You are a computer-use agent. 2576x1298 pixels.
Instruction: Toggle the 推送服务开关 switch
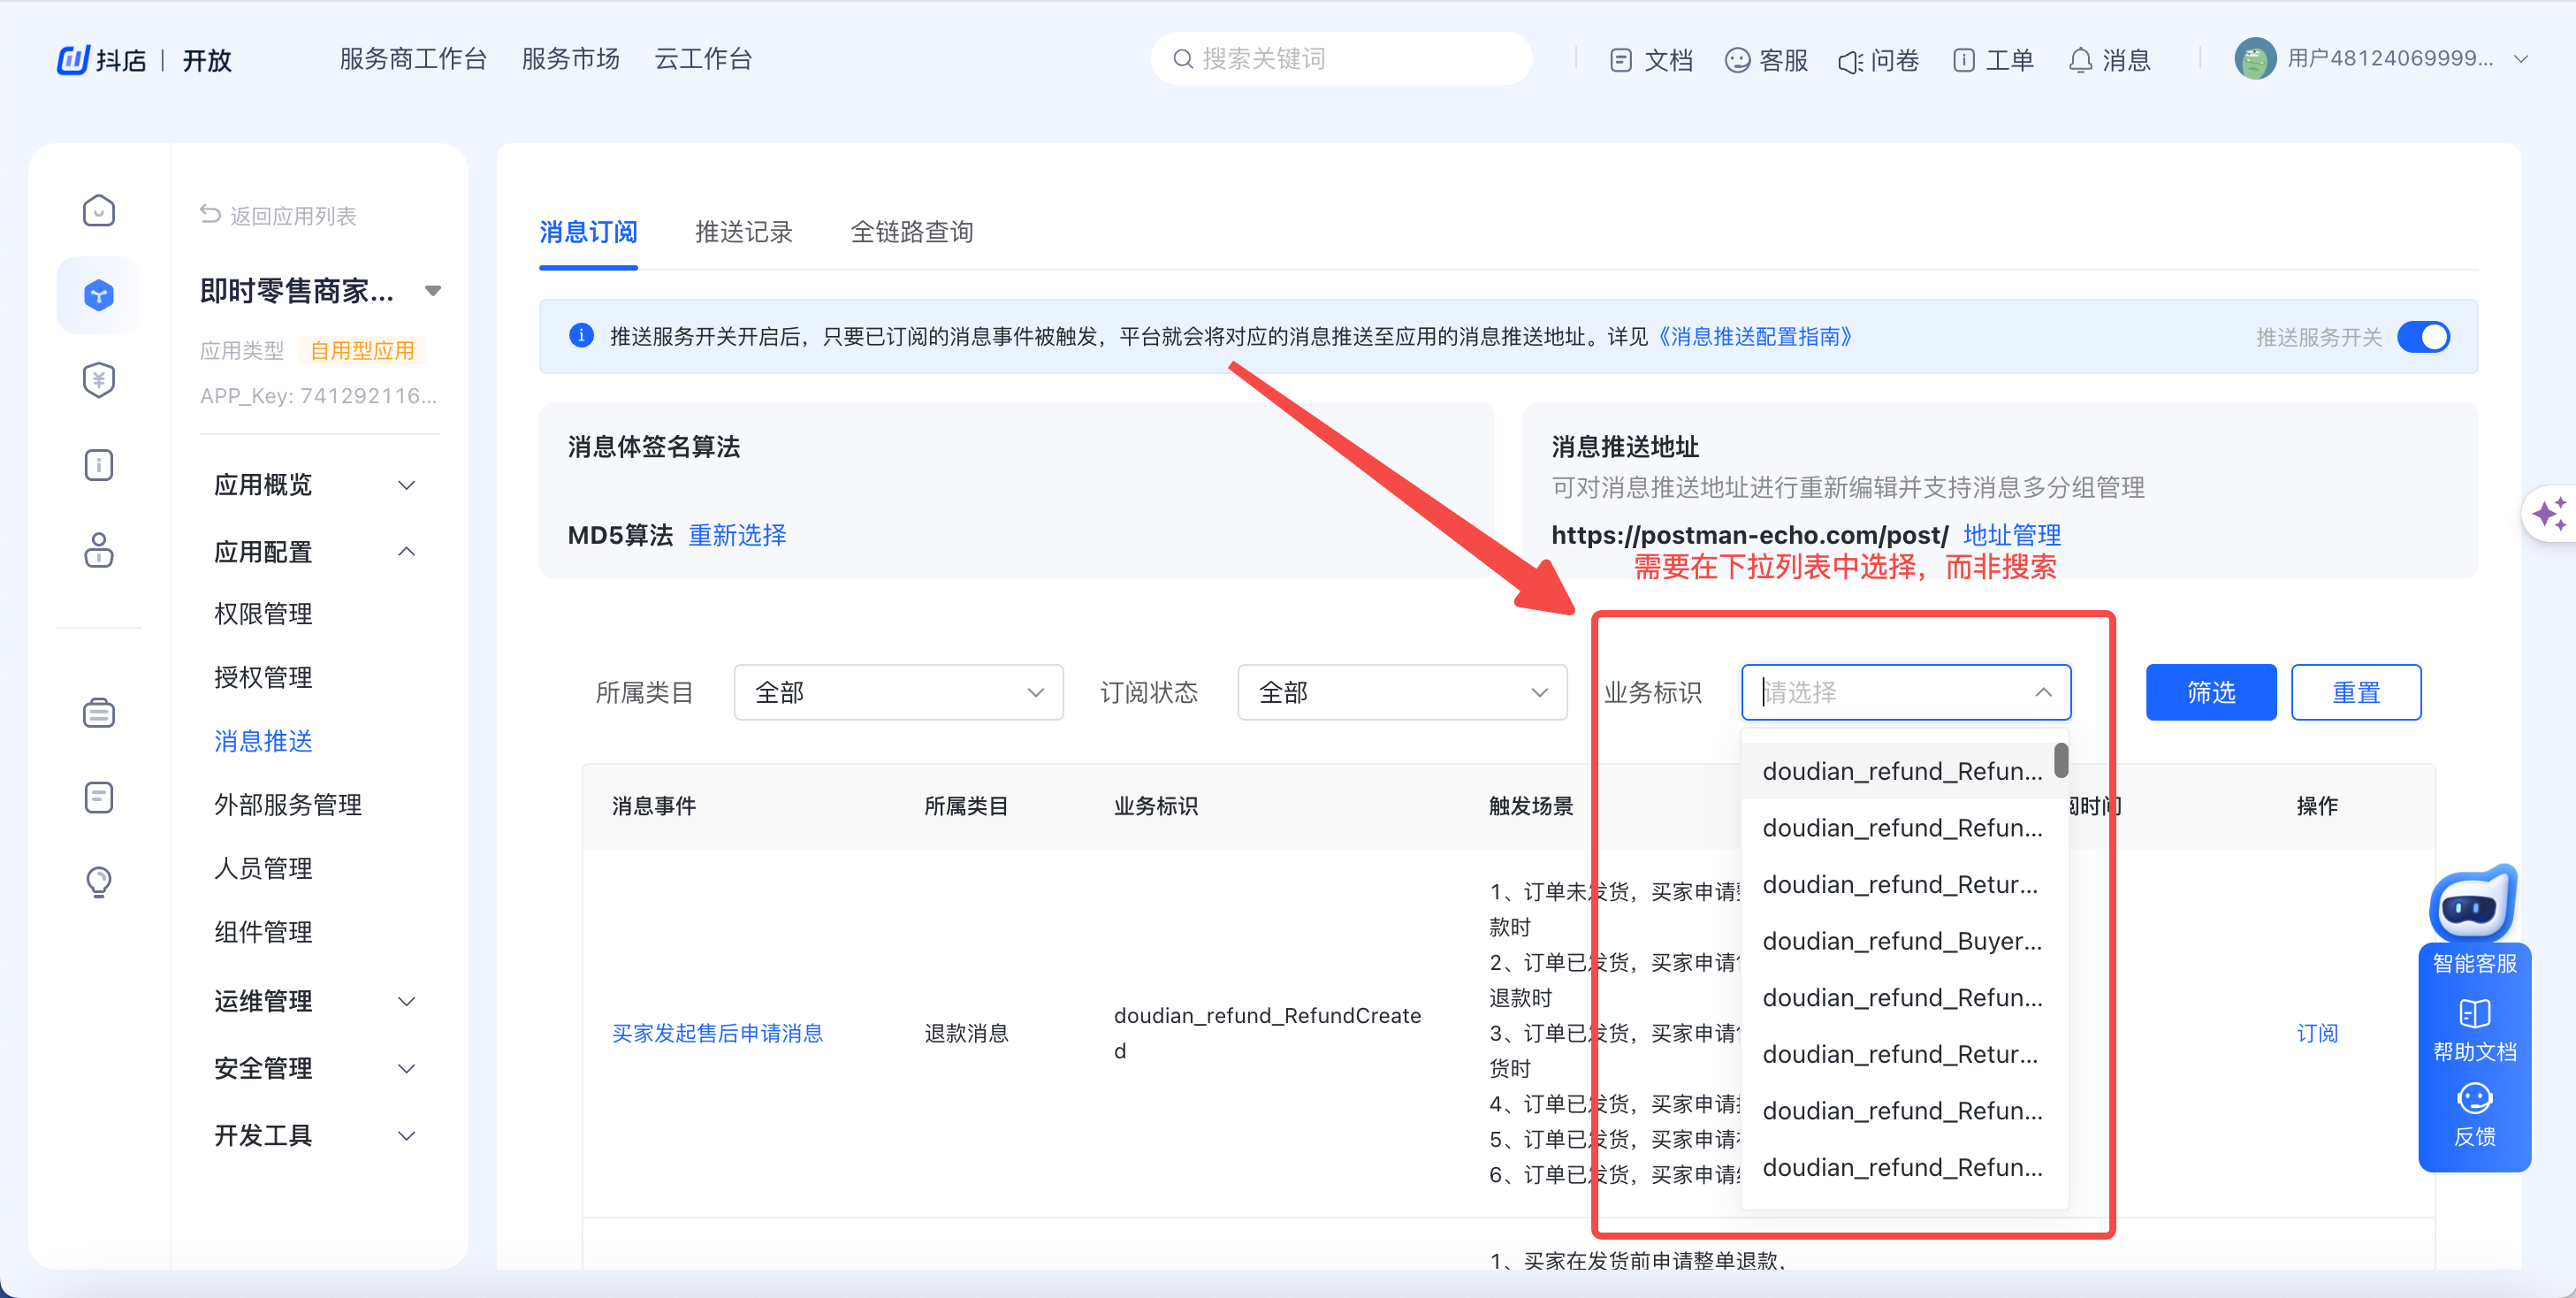pos(2423,337)
